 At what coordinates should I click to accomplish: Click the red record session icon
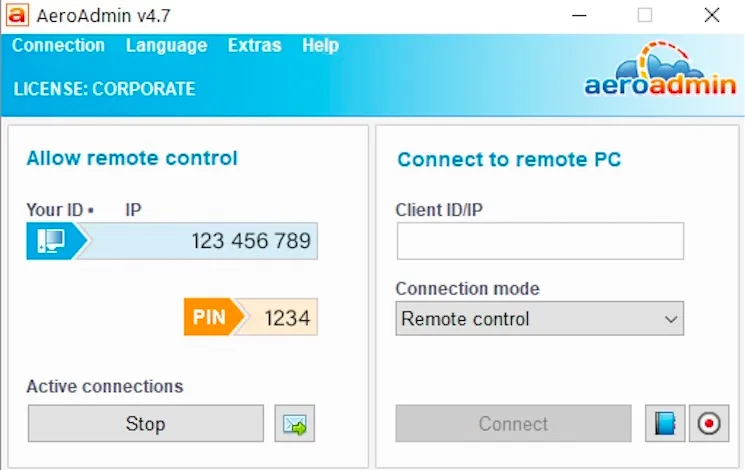[x=709, y=423]
